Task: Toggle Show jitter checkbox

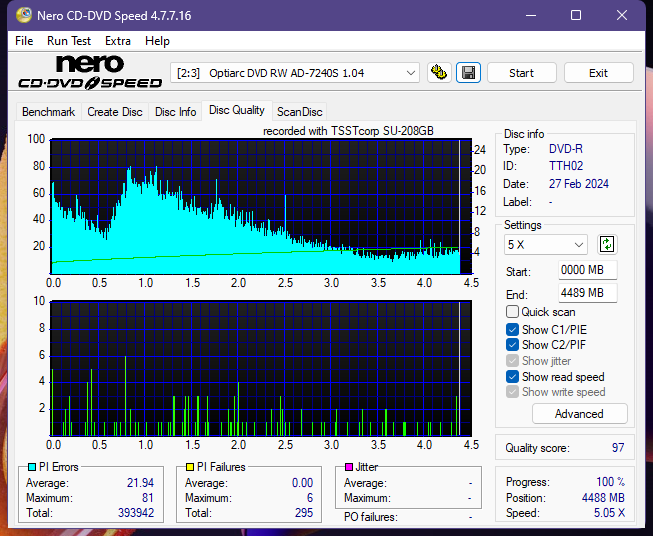Action: click(x=512, y=360)
